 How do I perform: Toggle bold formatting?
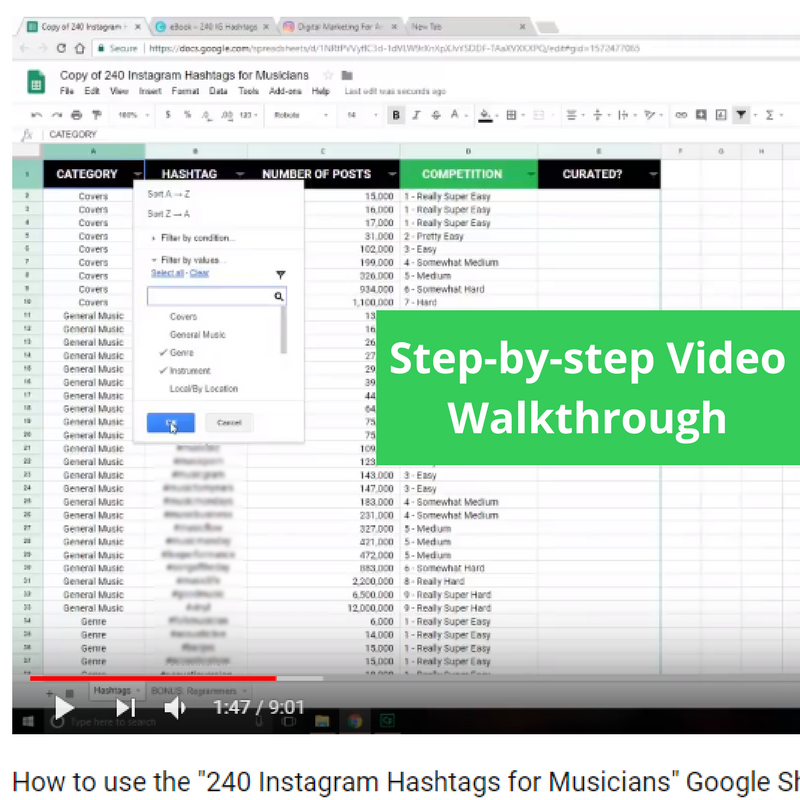click(x=395, y=115)
